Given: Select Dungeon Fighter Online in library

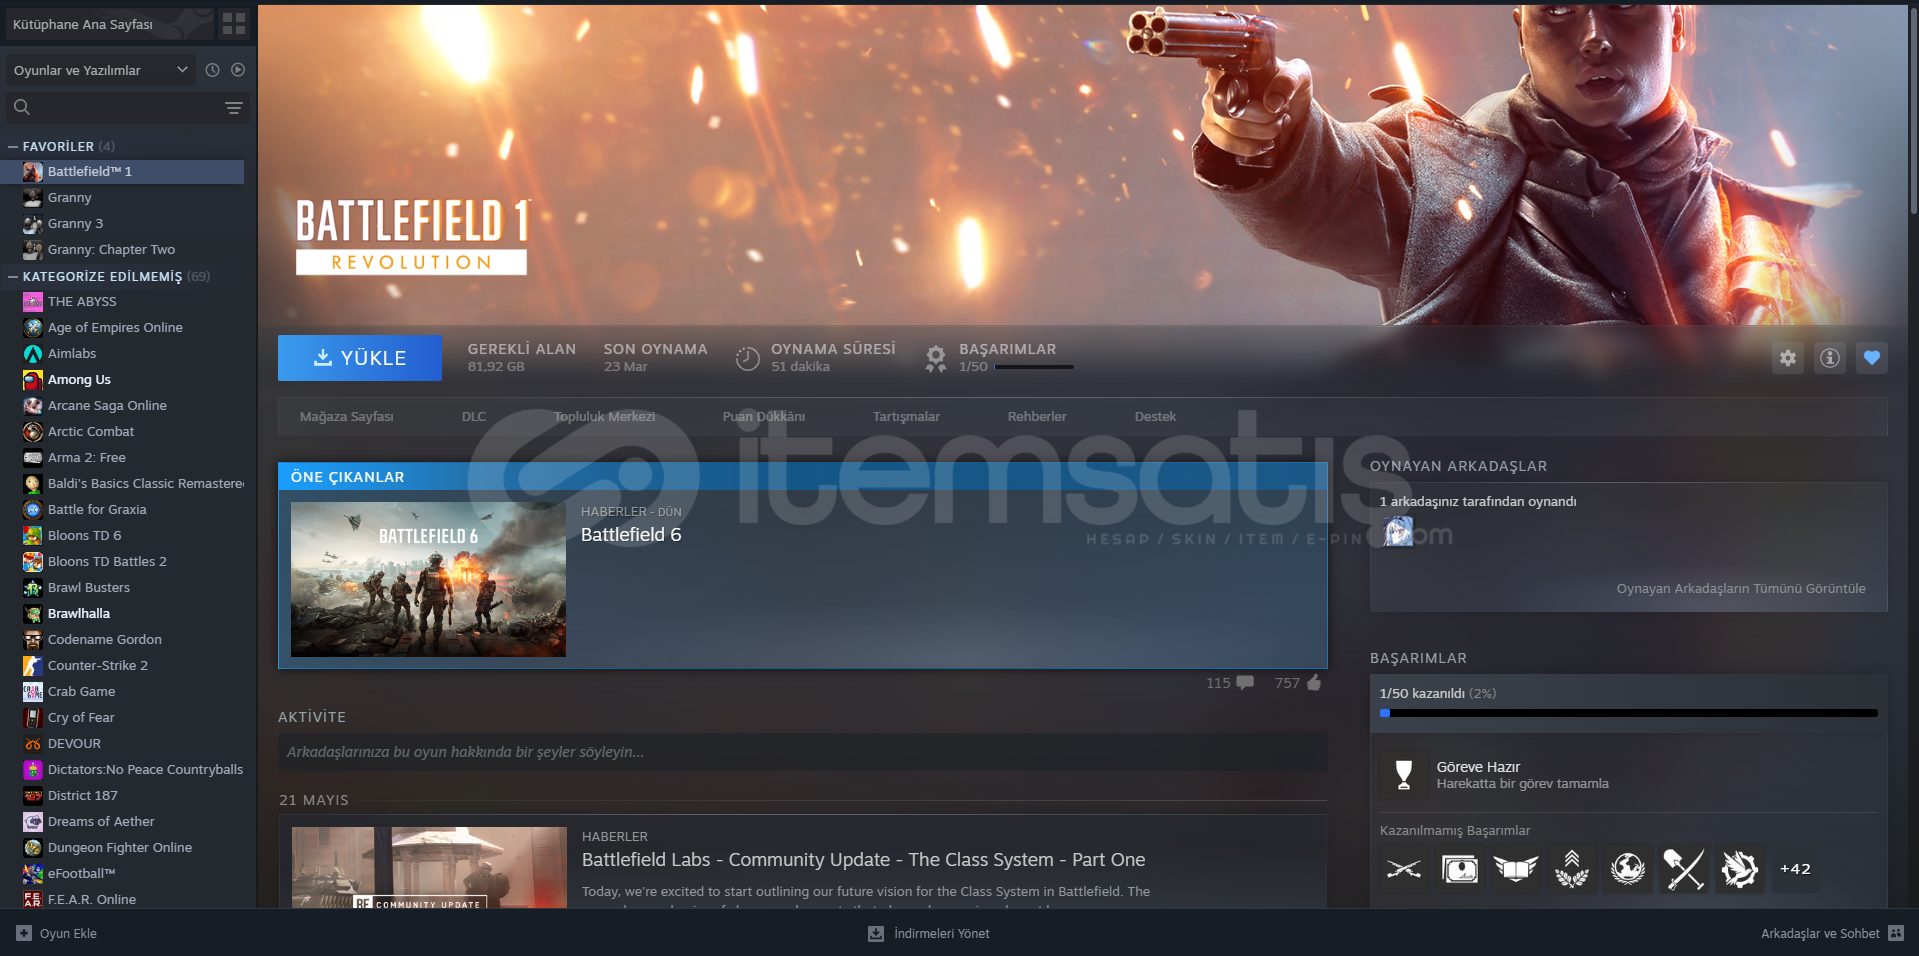Looking at the screenshot, I should pyautogui.click(x=120, y=848).
